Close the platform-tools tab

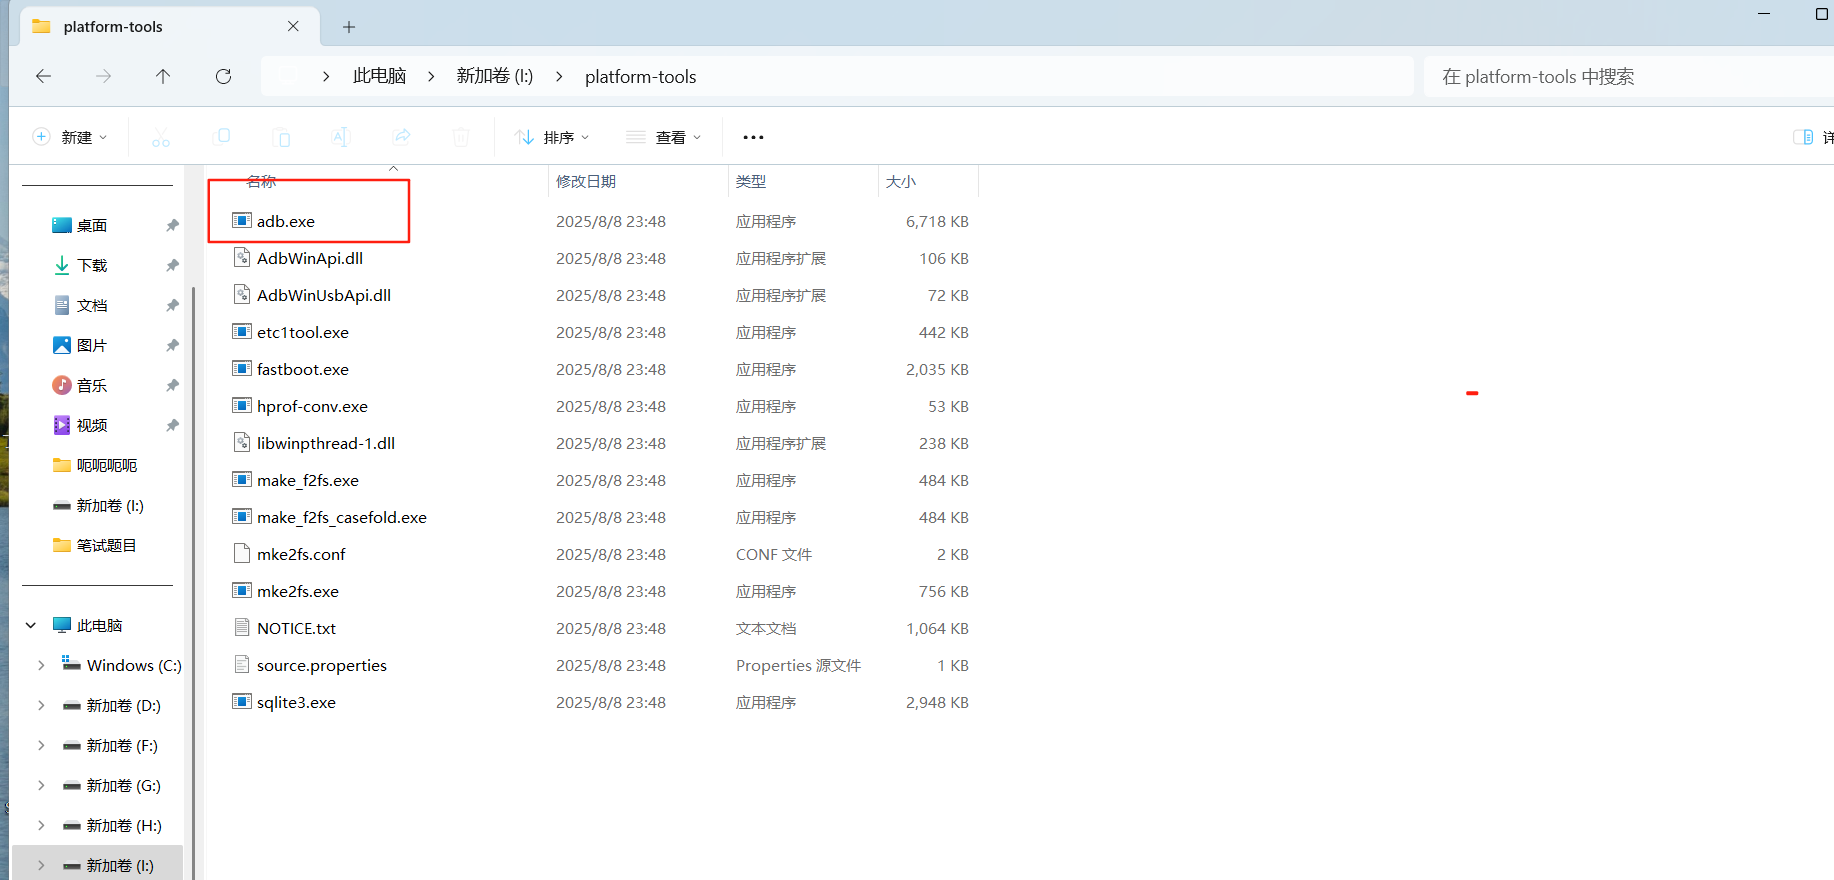point(293,27)
